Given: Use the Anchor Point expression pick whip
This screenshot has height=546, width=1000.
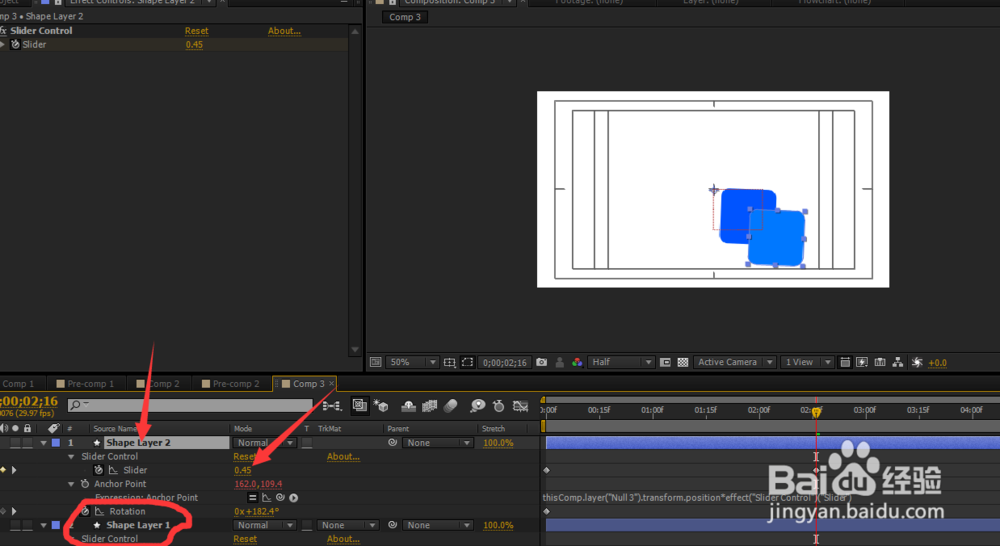Looking at the screenshot, I should click(280, 498).
